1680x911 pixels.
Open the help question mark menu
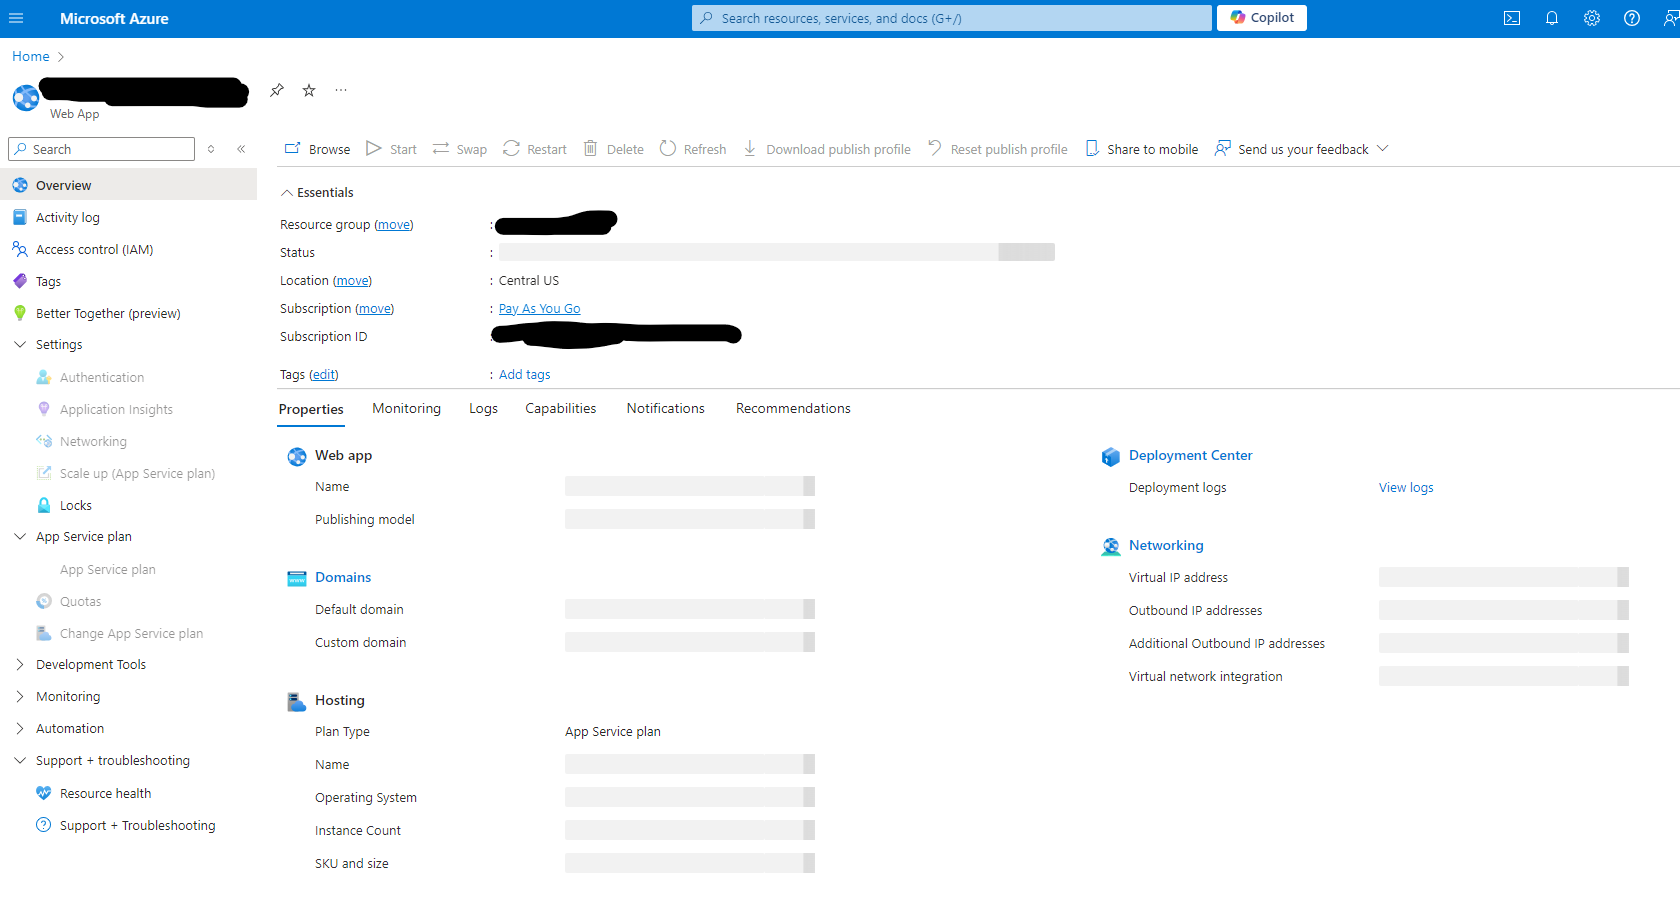pyautogui.click(x=1632, y=18)
